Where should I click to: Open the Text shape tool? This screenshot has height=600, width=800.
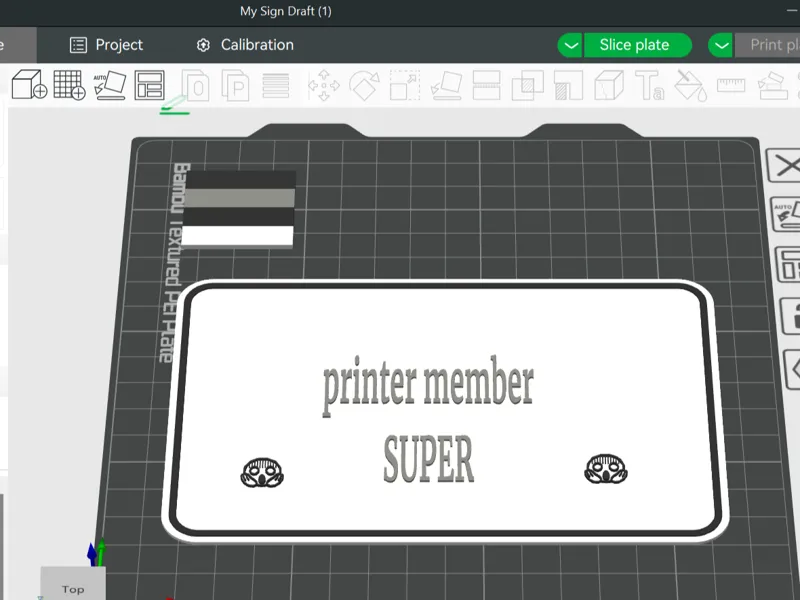click(x=649, y=85)
